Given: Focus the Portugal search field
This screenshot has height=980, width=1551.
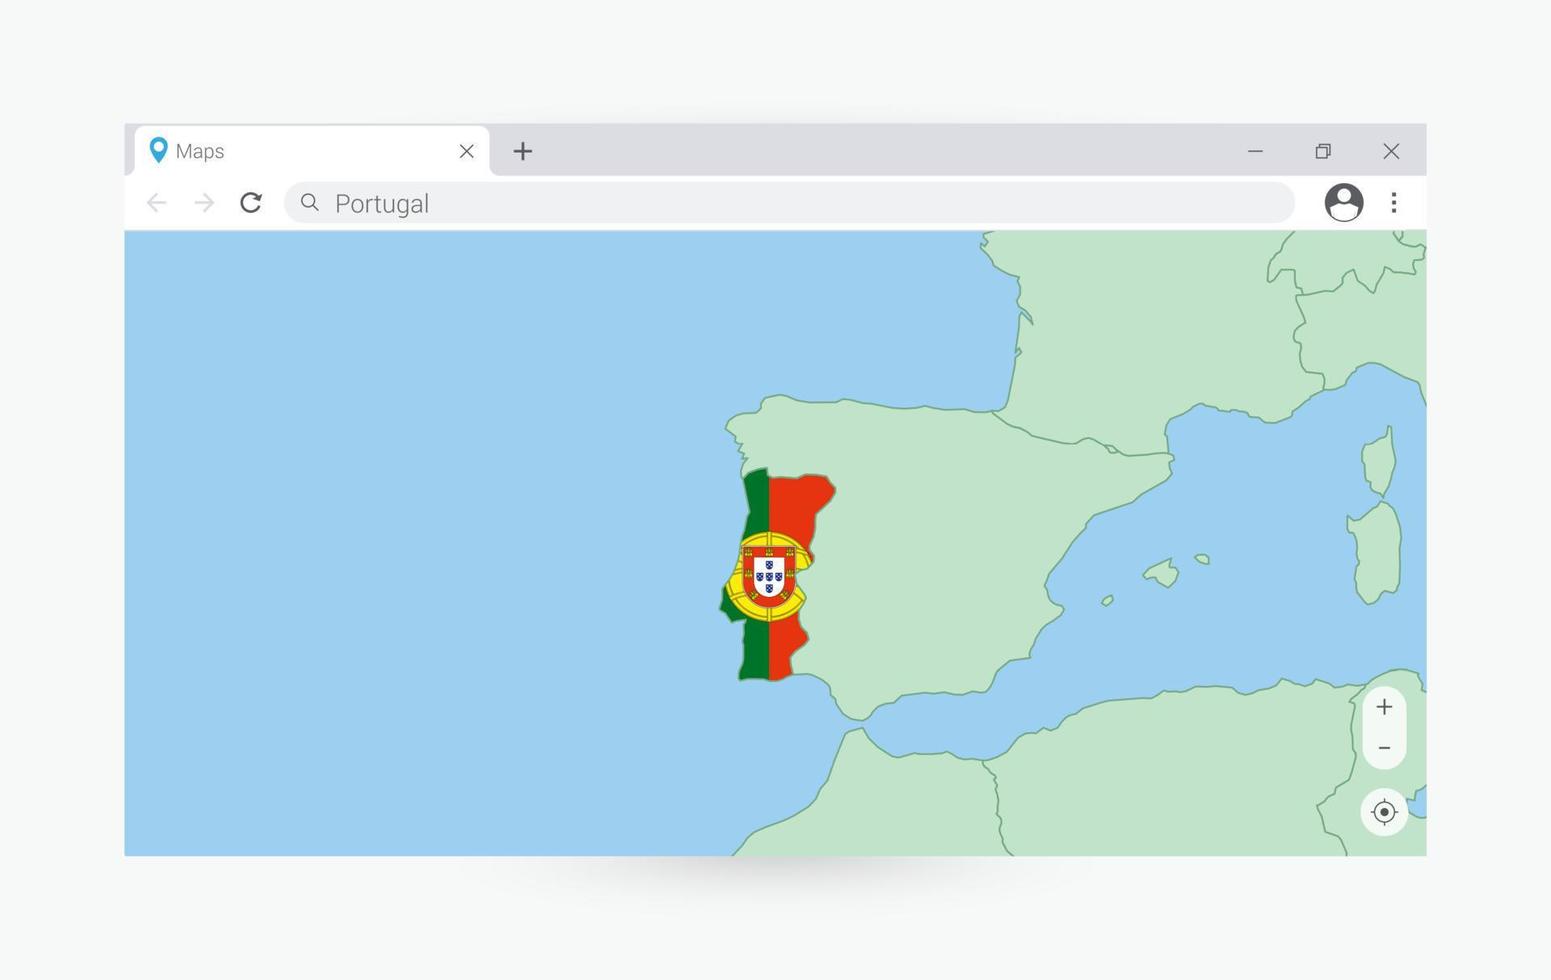Looking at the screenshot, I should (x=789, y=203).
